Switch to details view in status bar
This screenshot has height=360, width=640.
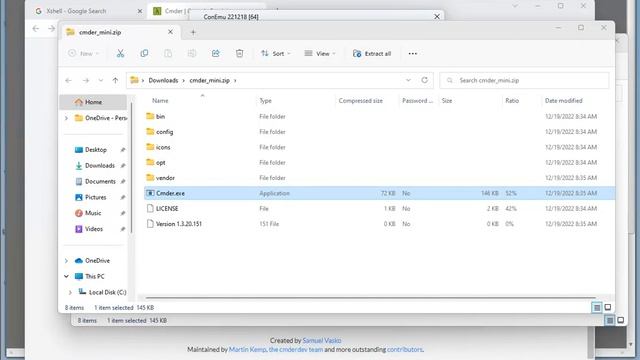click(x=597, y=307)
